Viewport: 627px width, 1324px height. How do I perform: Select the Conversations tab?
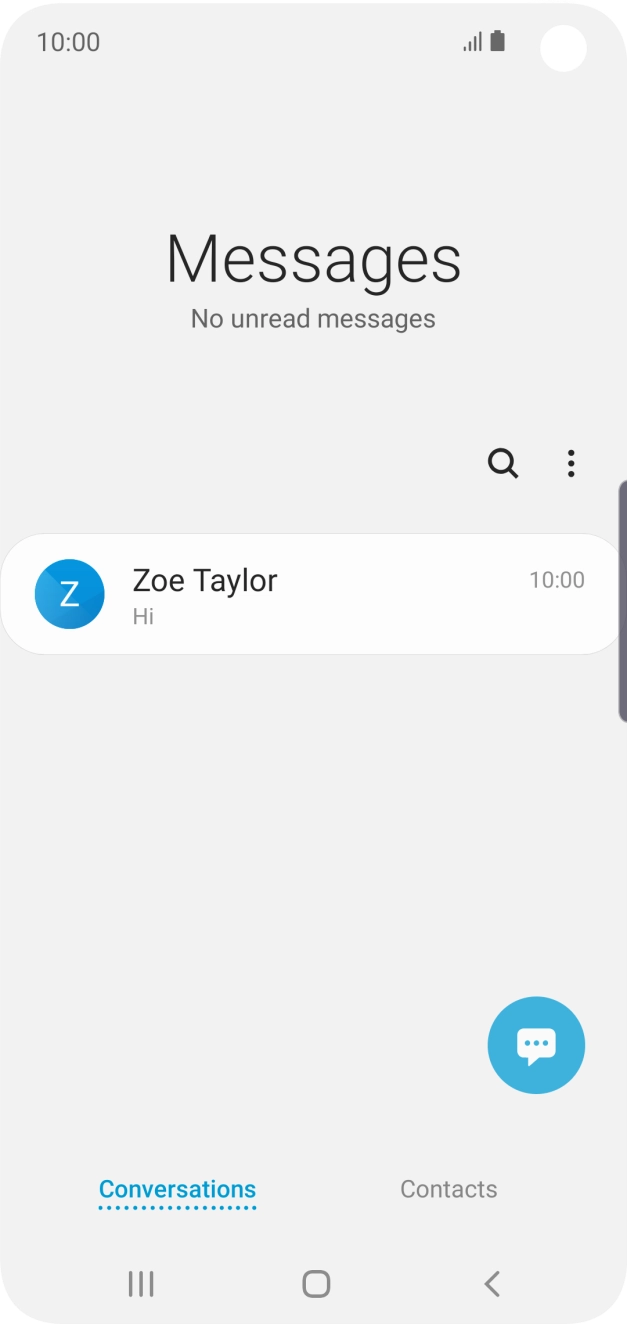pyautogui.click(x=176, y=1189)
